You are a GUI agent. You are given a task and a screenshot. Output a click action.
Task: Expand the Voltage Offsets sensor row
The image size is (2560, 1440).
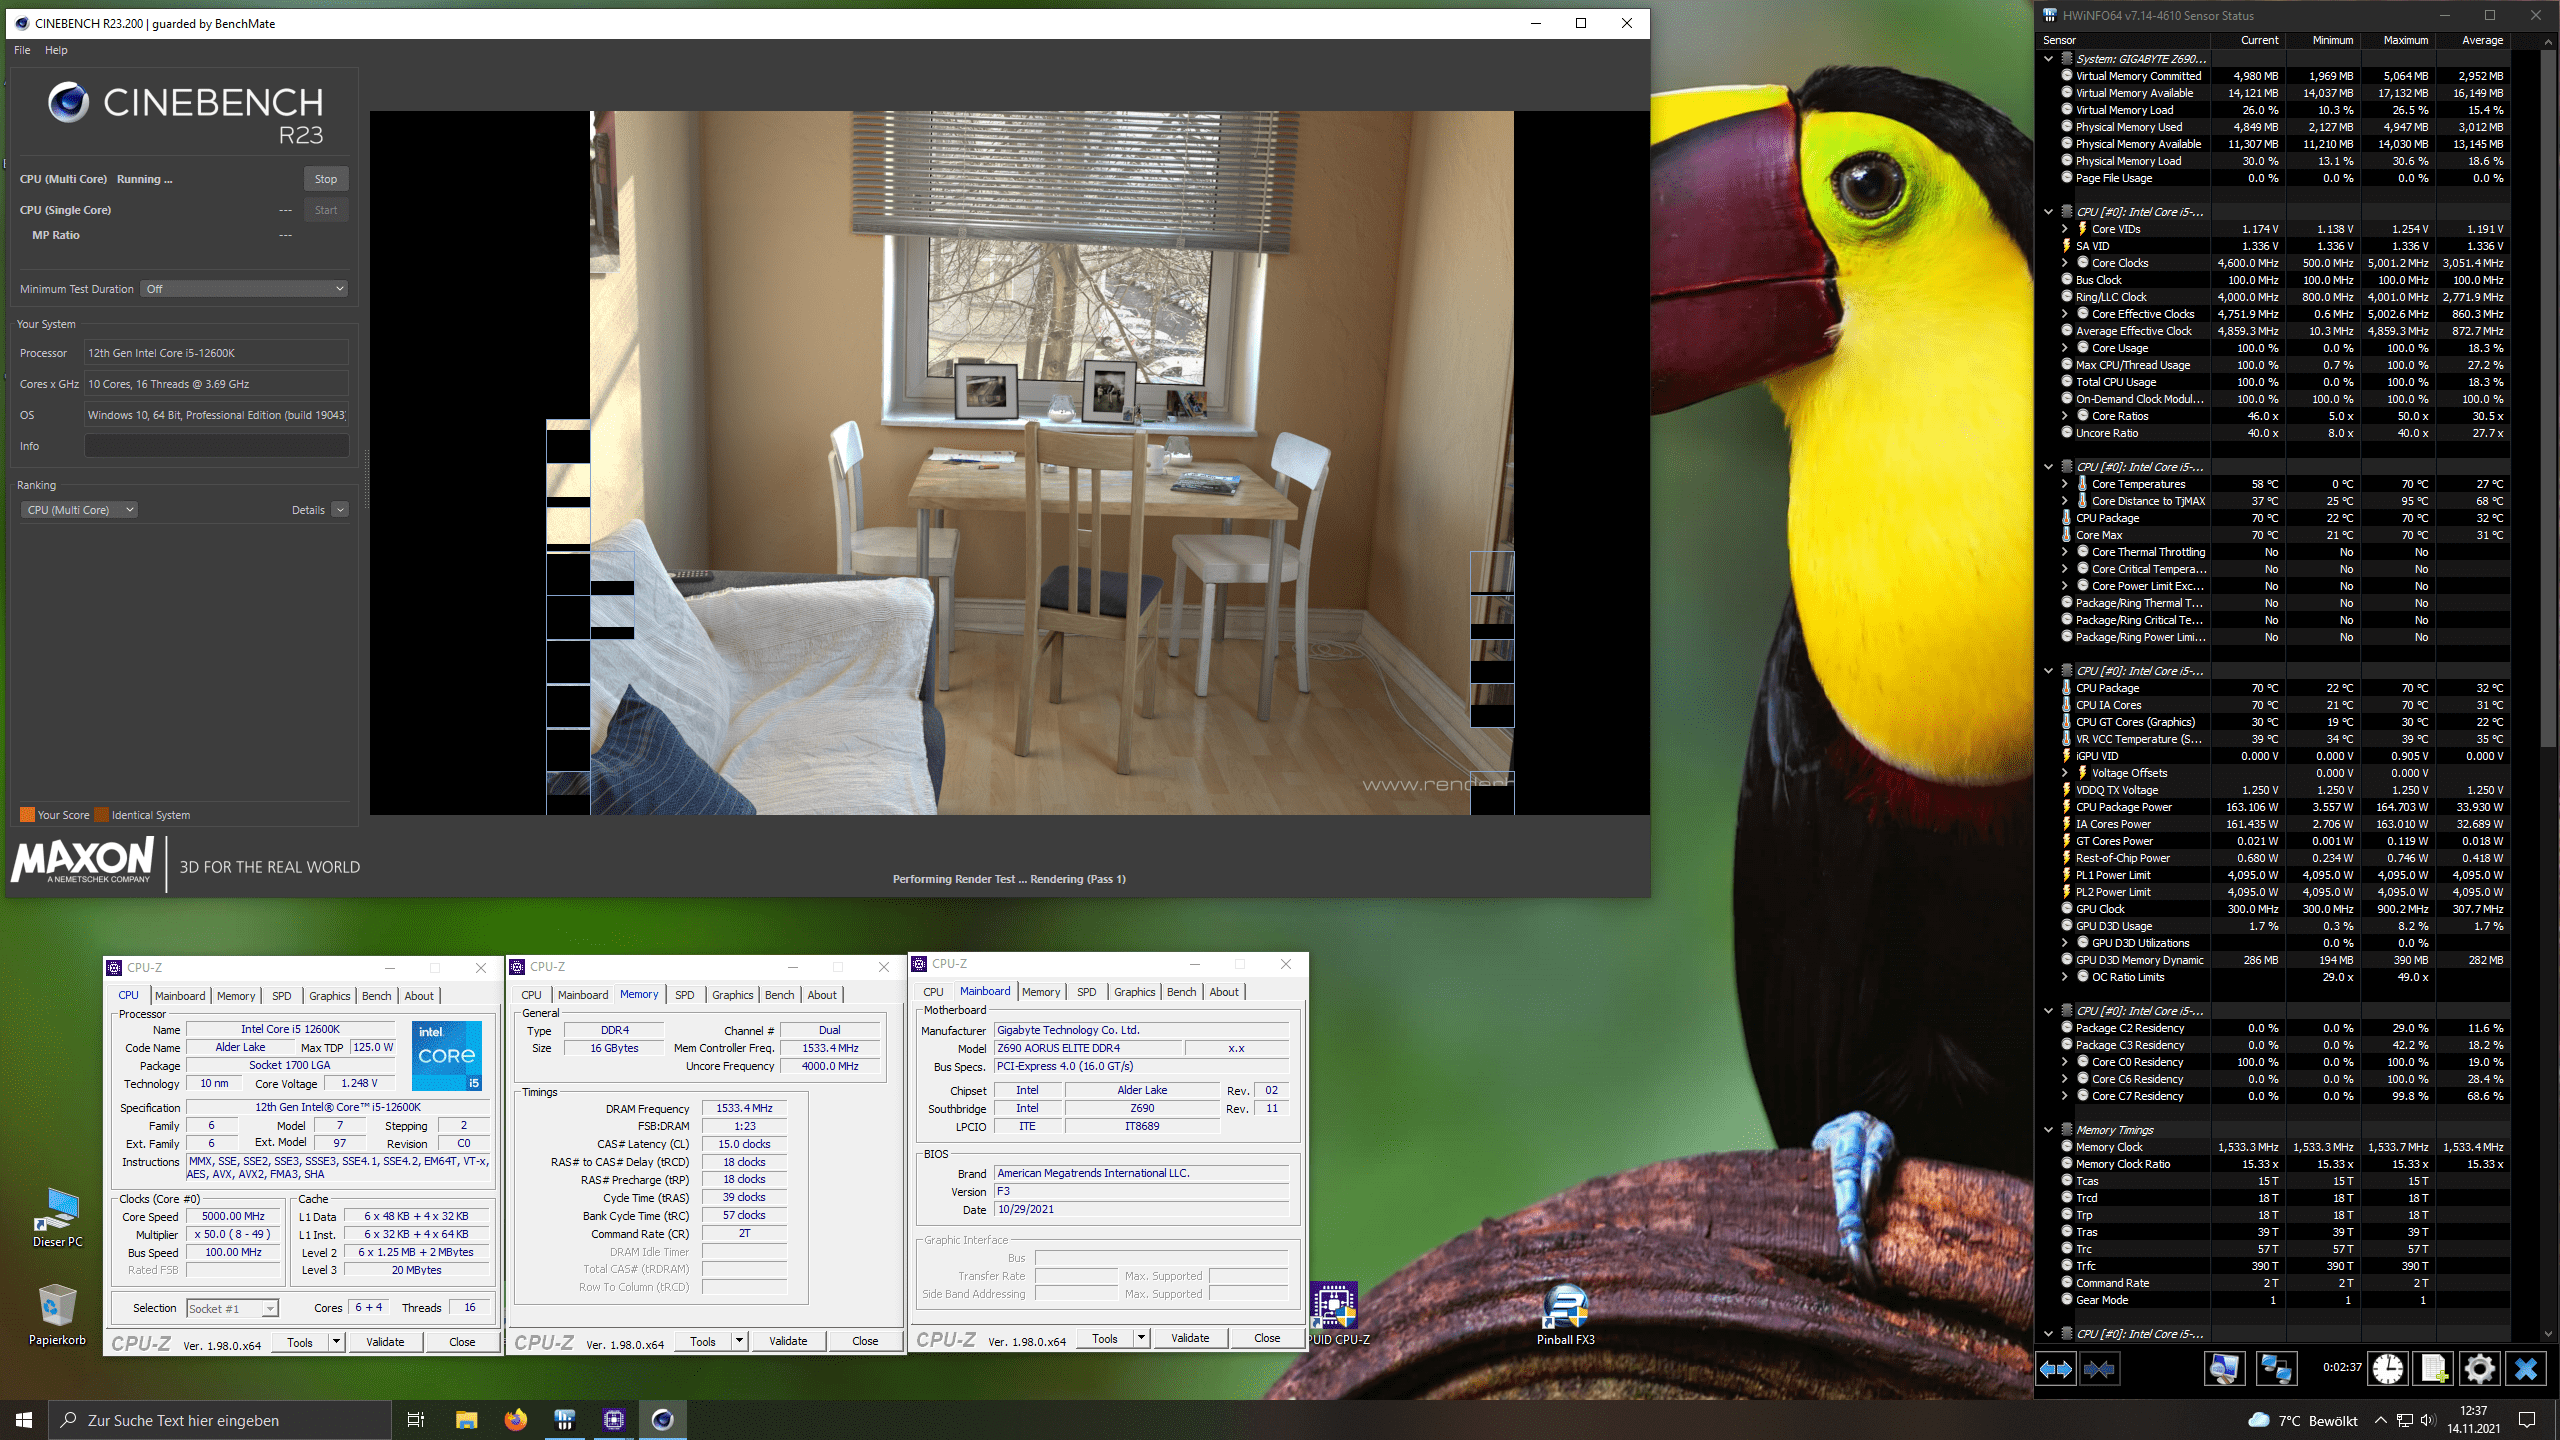coord(2064,773)
